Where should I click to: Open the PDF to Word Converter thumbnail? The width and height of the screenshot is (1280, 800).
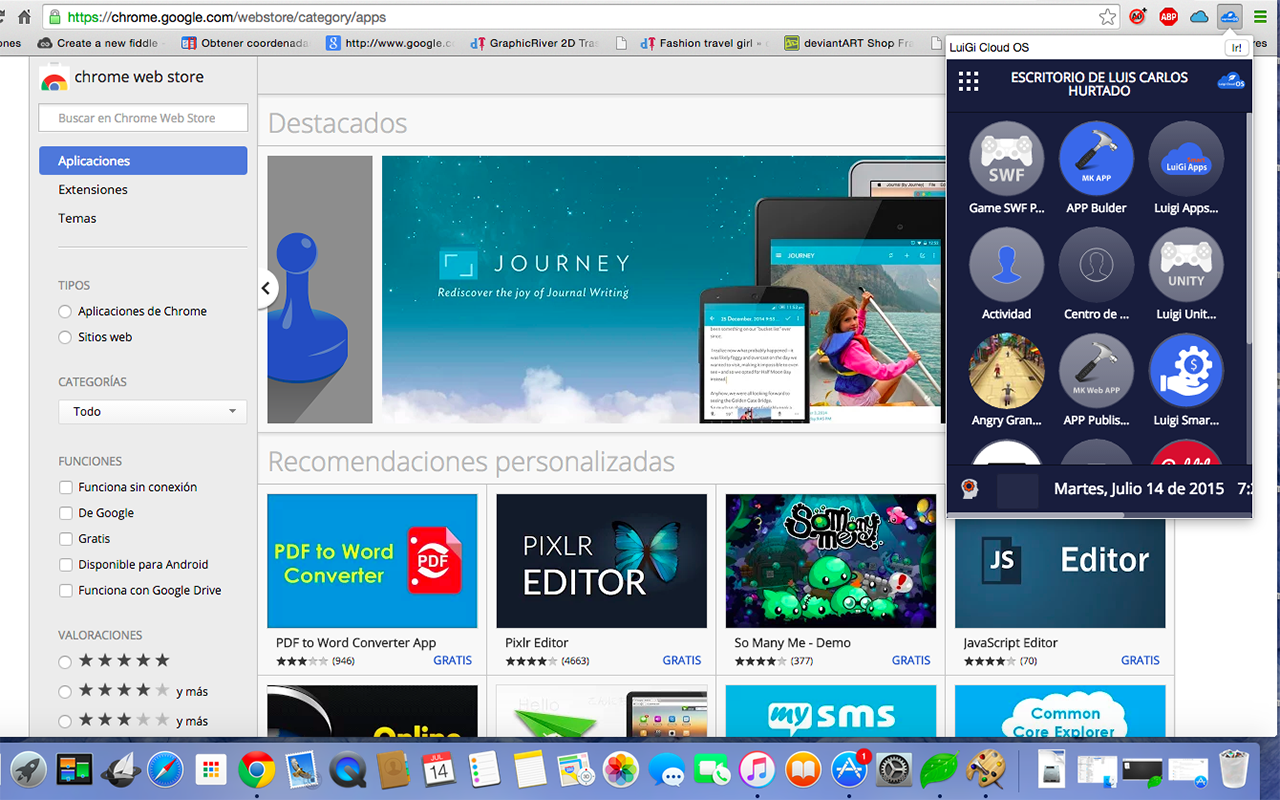(x=372, y=561)
